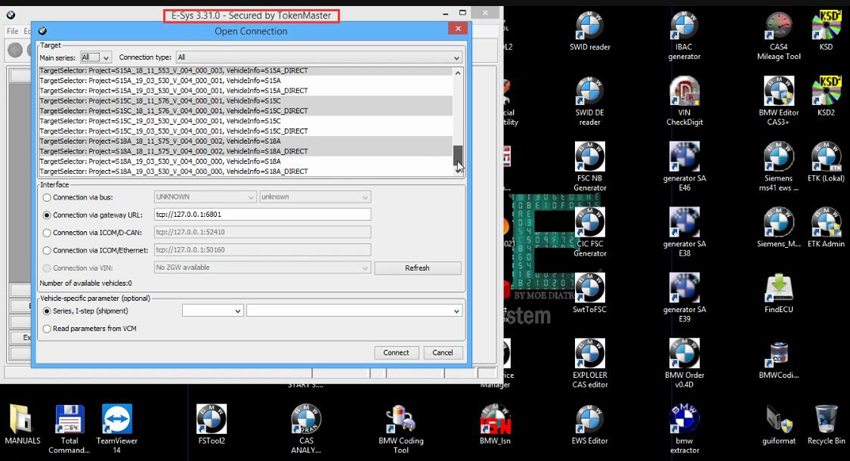Select S18A_18_11_575 VehicleInfo=S18A_DIRECT row

click(245, 151)
